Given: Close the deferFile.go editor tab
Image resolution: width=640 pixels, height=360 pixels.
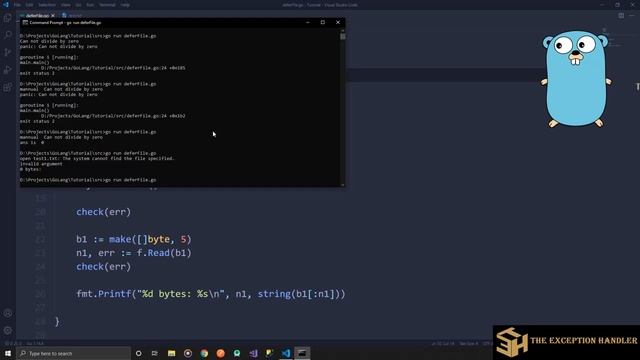Looking at the screenshot, I should [53, 15].
